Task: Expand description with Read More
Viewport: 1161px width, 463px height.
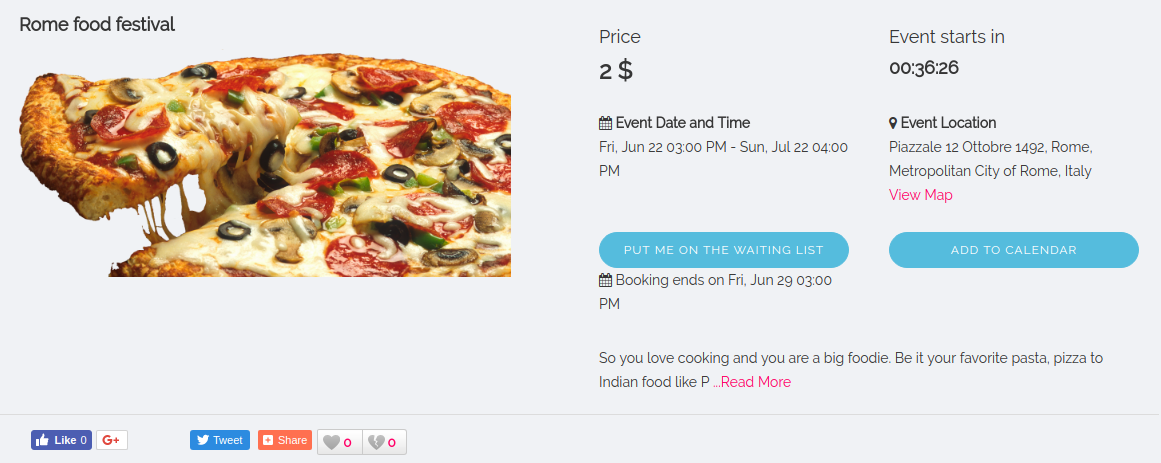Action: coord(755,382)
